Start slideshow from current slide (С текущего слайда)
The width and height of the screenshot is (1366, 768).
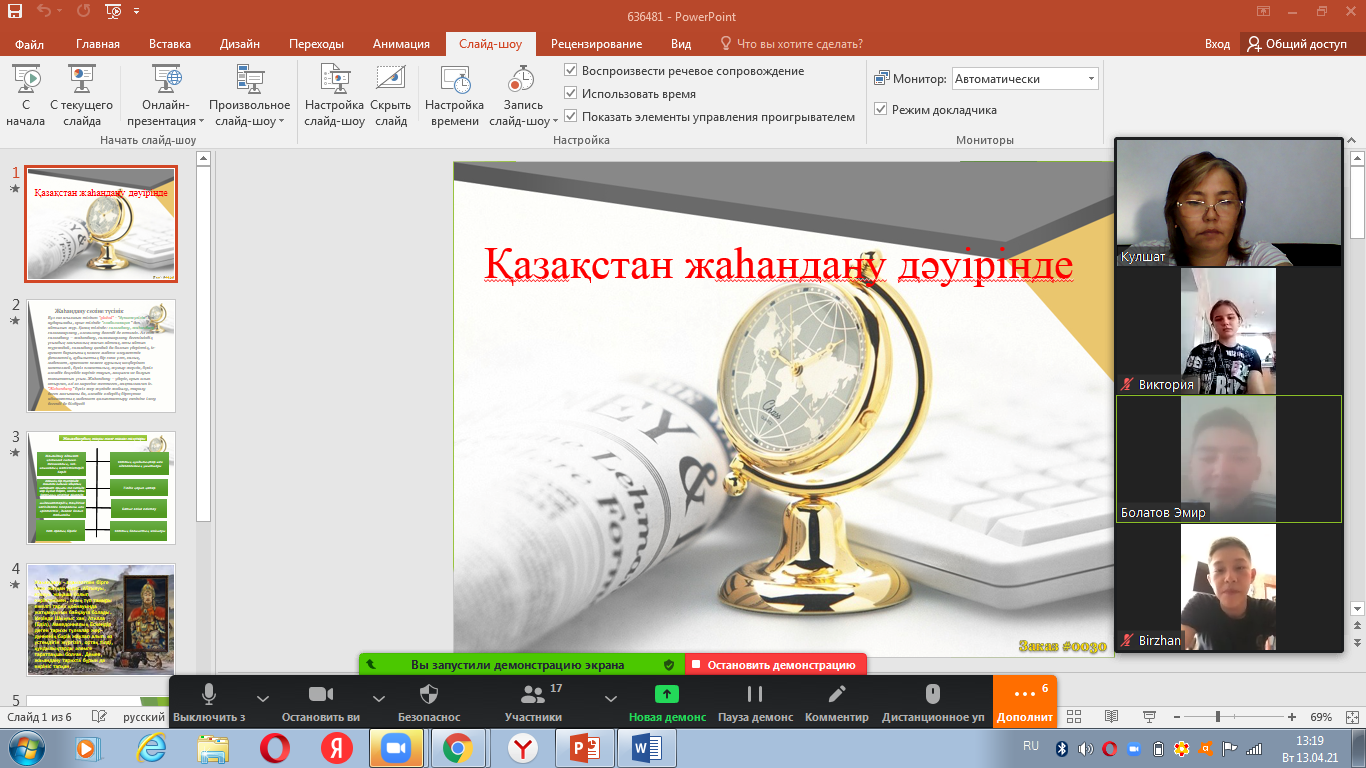point(81,96)
